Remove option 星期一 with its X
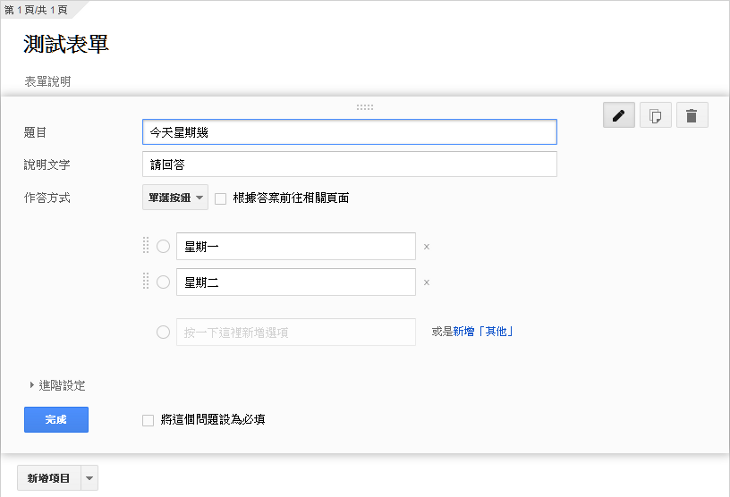This screenshot has height=497, width=730. click(427, 246)
